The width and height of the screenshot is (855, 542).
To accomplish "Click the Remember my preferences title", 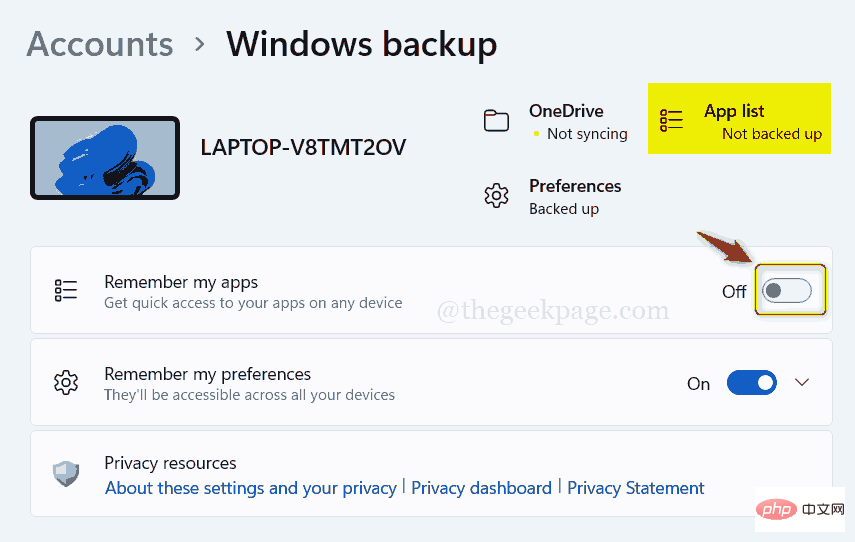I will (x=207, y=375).
